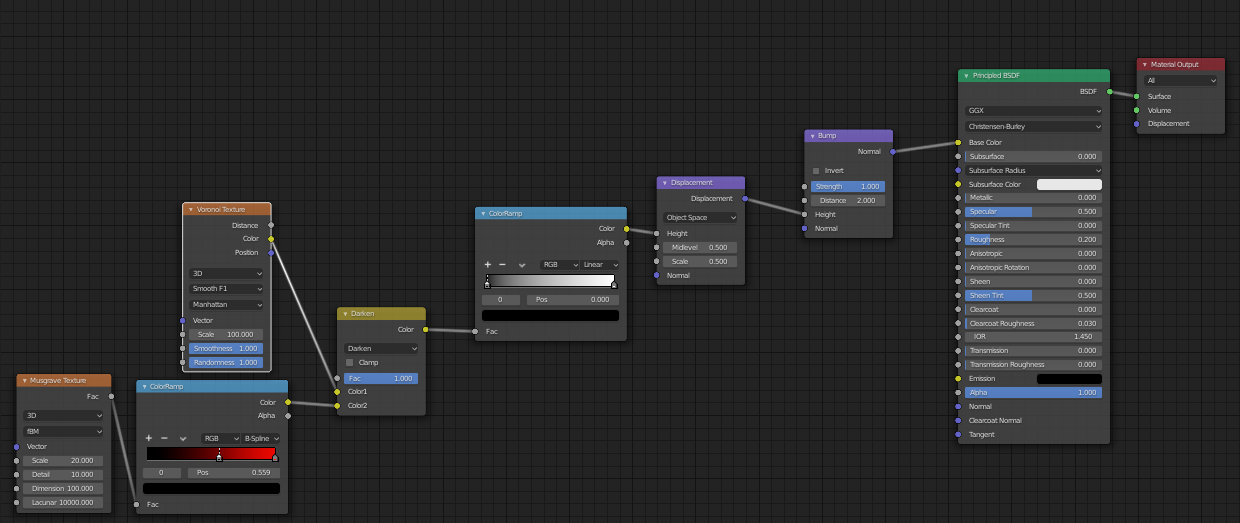The height and width of the screenshot is (523, 1240).
Task: Adjust the Specular slider in Principled BSDF
Action: coord(1034,211)
